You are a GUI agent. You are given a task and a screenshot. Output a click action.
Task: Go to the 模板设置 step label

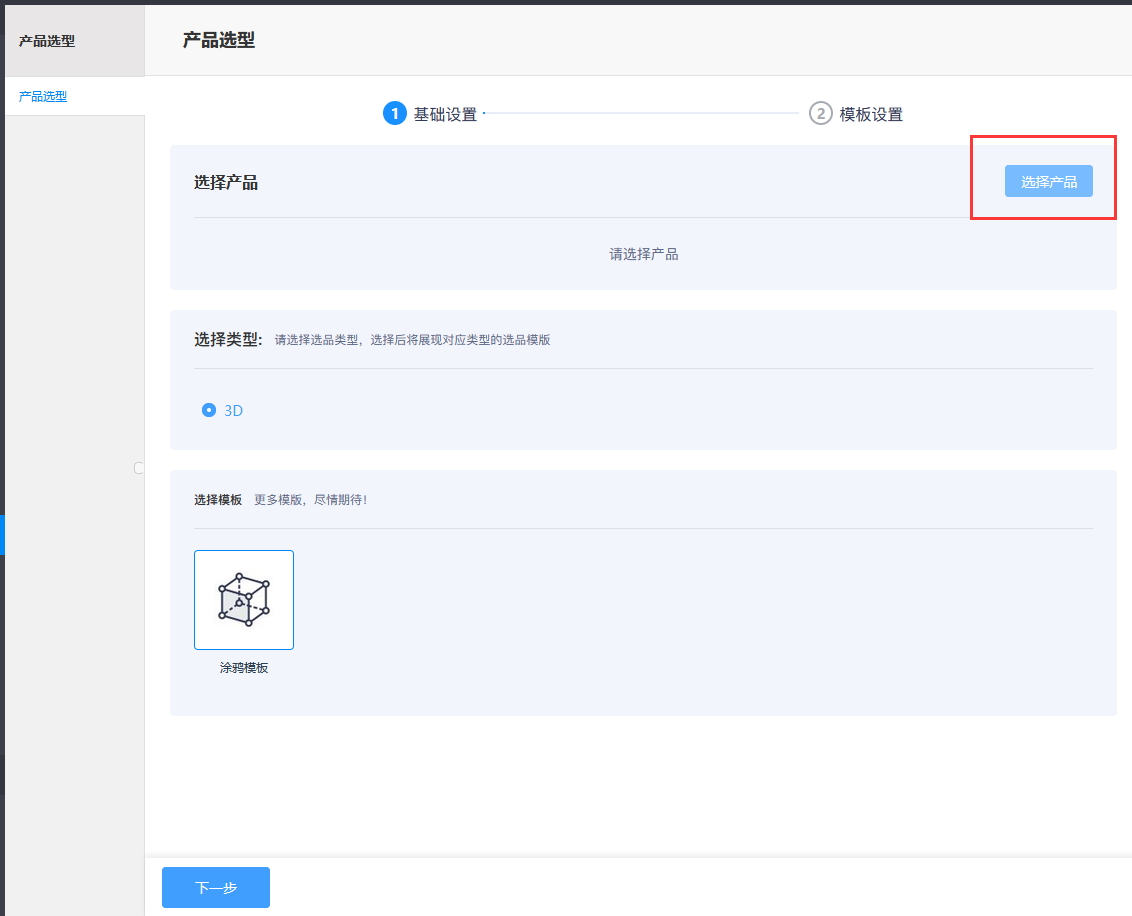pos(871,114)
